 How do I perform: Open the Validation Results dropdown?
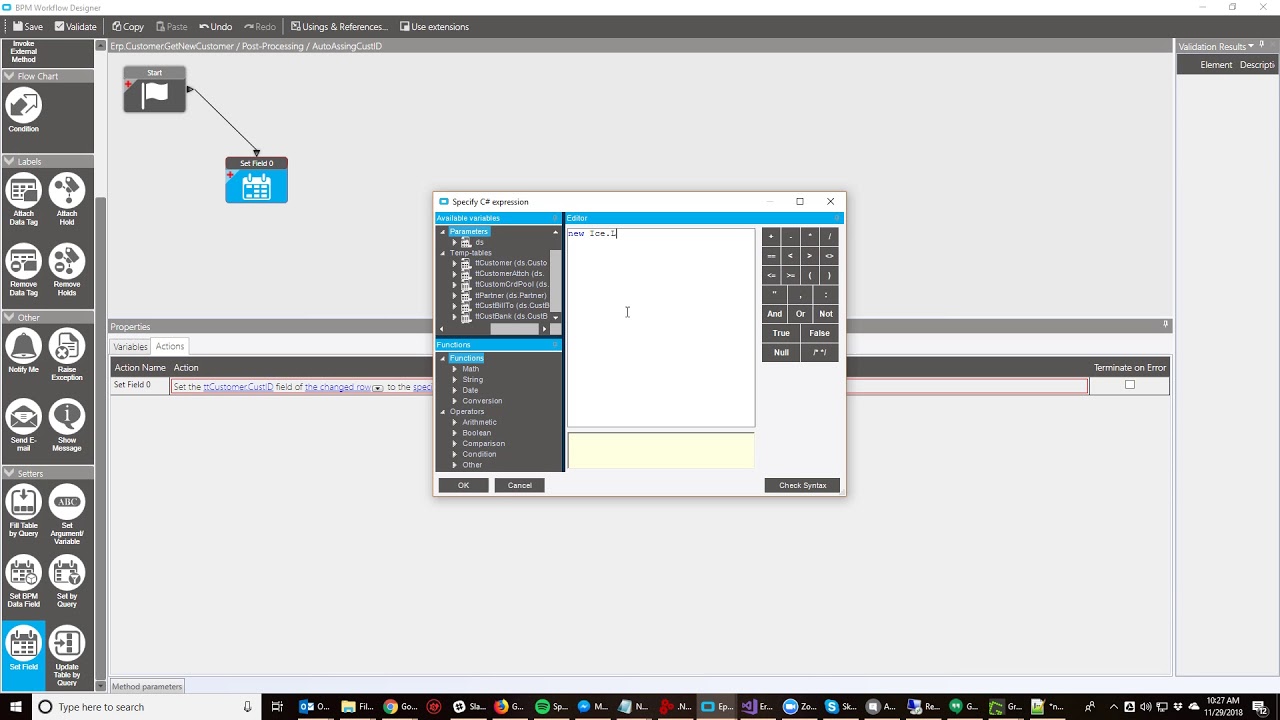[x=1251, y=47]
